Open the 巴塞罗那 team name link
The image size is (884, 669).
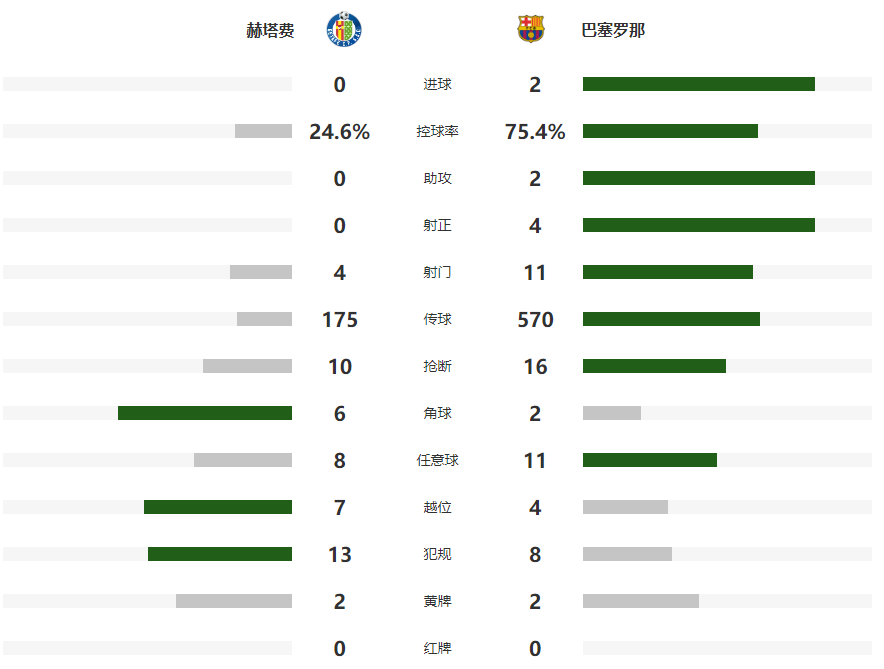click(613, 30)
